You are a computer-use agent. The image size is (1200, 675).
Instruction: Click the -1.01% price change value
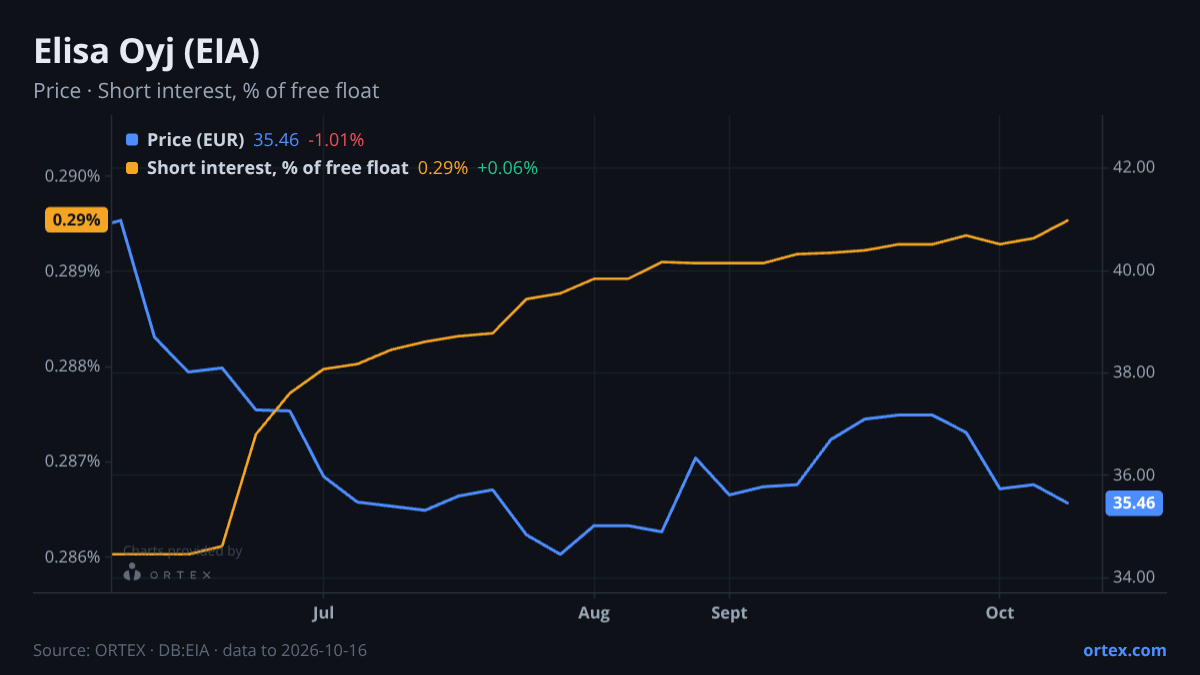coord(336,140)
